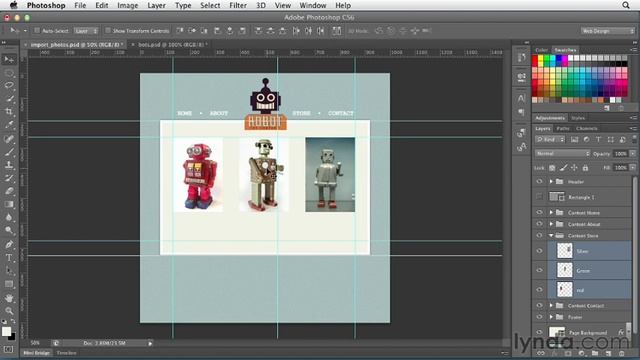Screen dimensions: 640x360
Task: Expand the Content Home group
Action: [551, 213]
